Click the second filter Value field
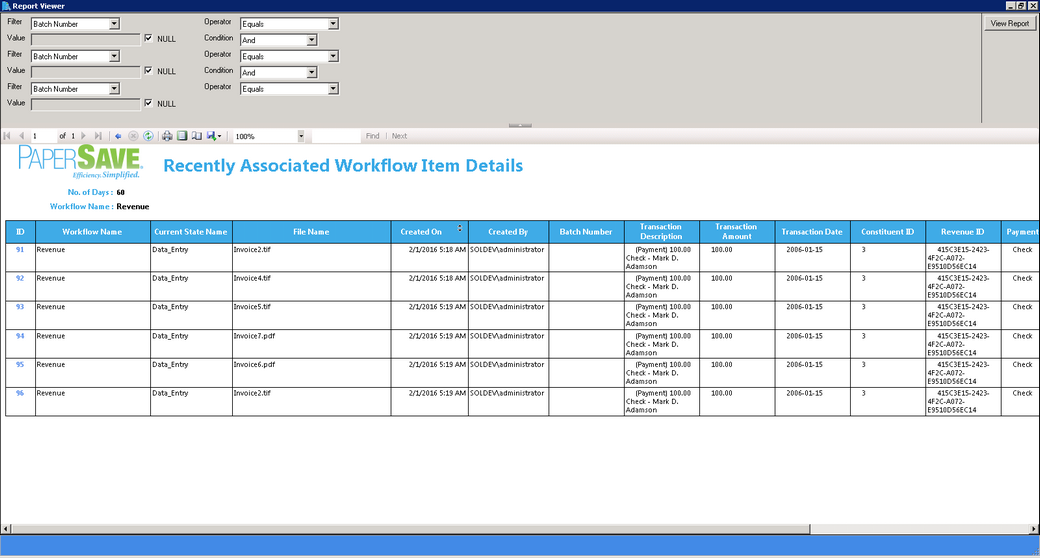 tap(86, 72)
